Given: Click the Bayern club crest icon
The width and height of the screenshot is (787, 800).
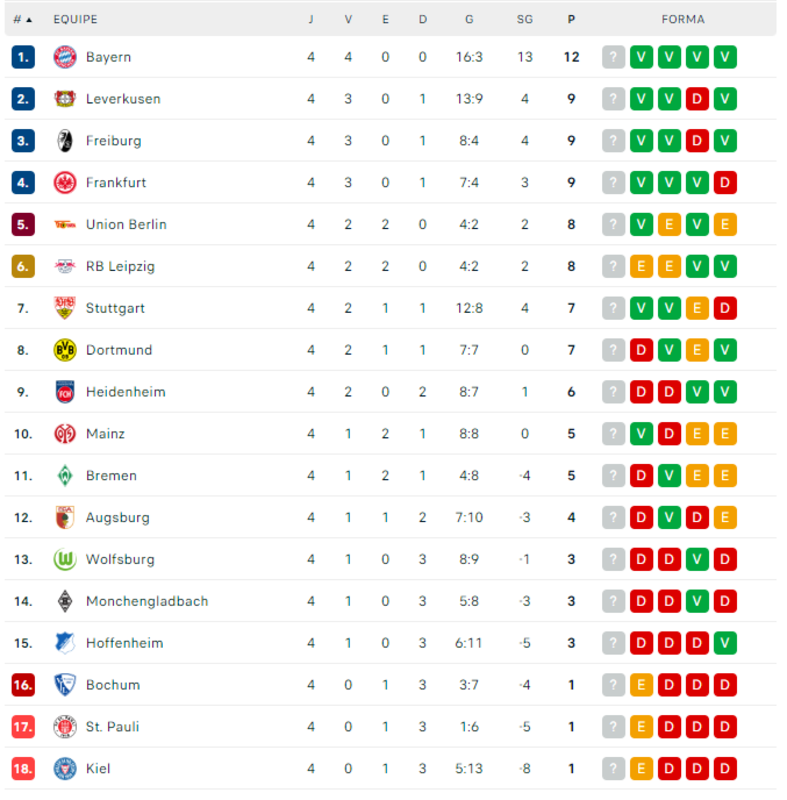Looking at the screenshot, I should coord(65,57).
